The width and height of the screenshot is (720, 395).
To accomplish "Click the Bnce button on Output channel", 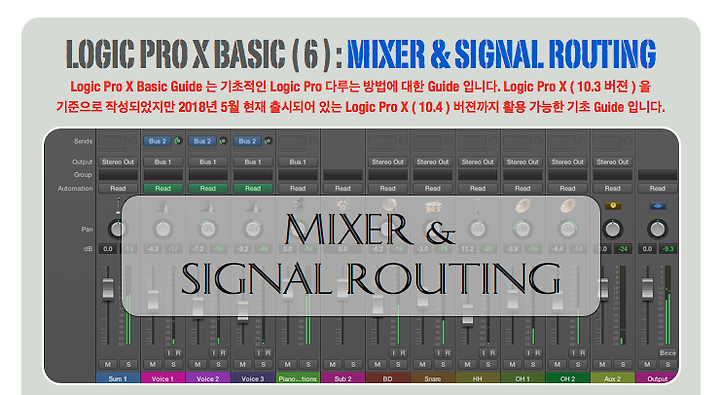I will tap(668, 353).
